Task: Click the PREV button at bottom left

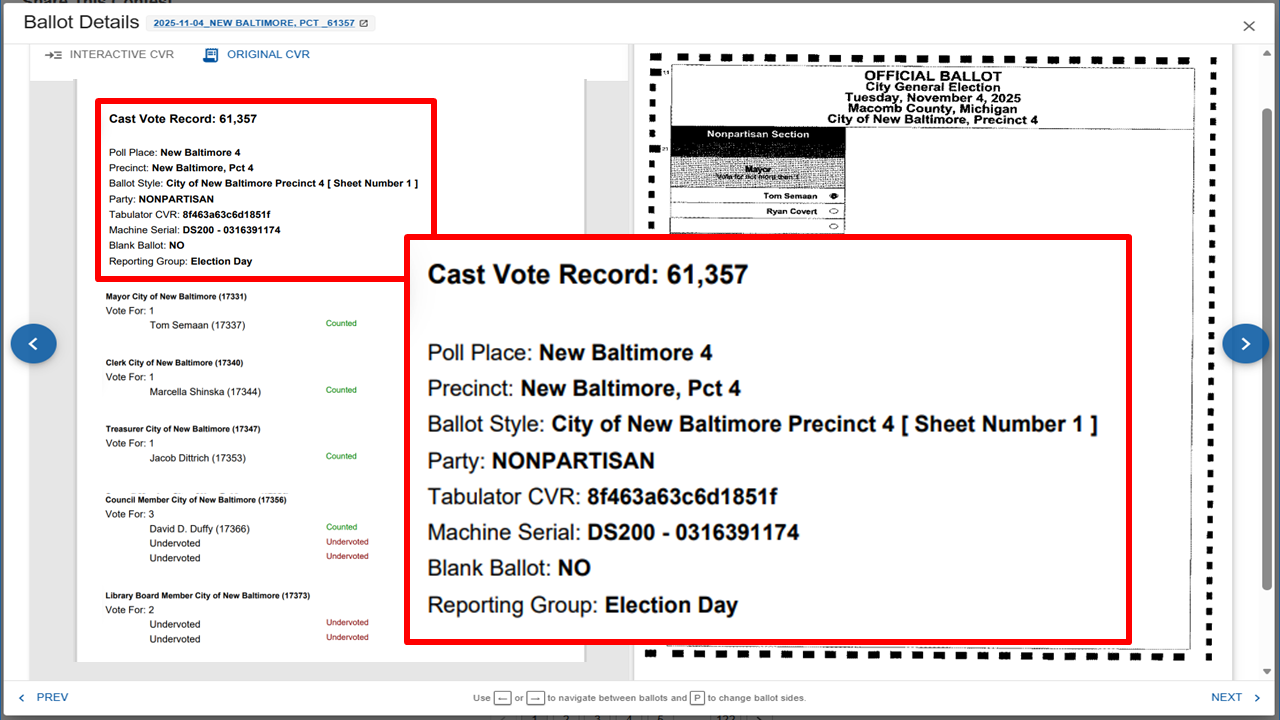Action: [x=44, y=697]
